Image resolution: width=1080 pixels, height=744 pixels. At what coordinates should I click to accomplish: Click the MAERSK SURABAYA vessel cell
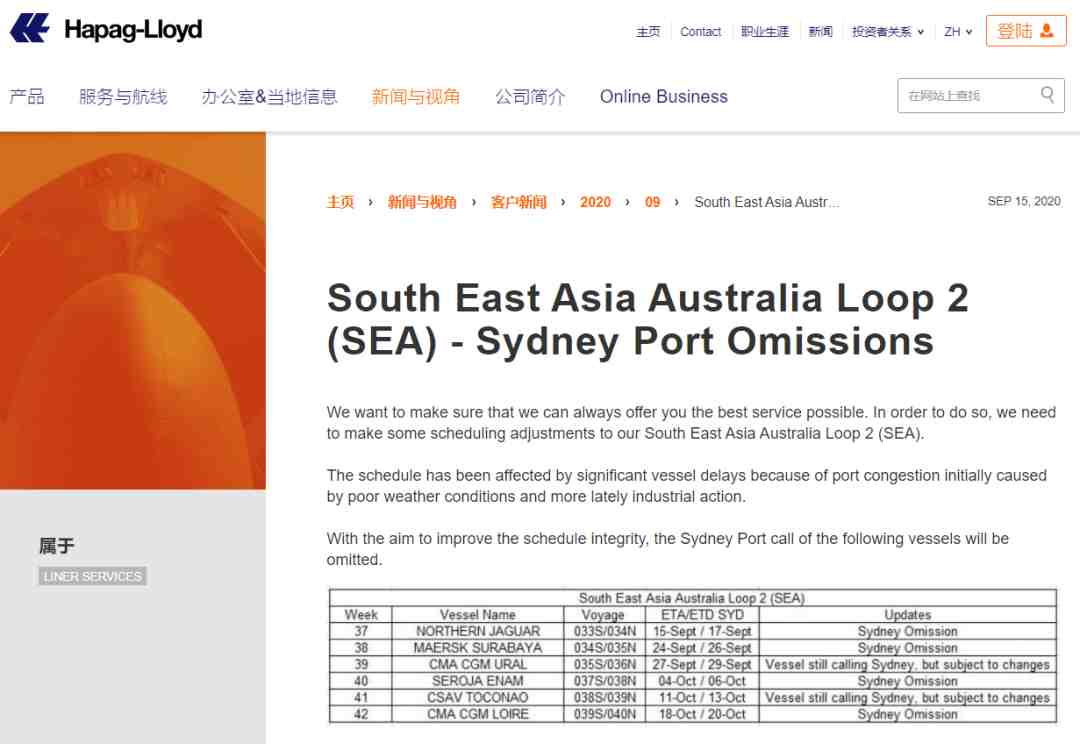[x=478, y=648]
